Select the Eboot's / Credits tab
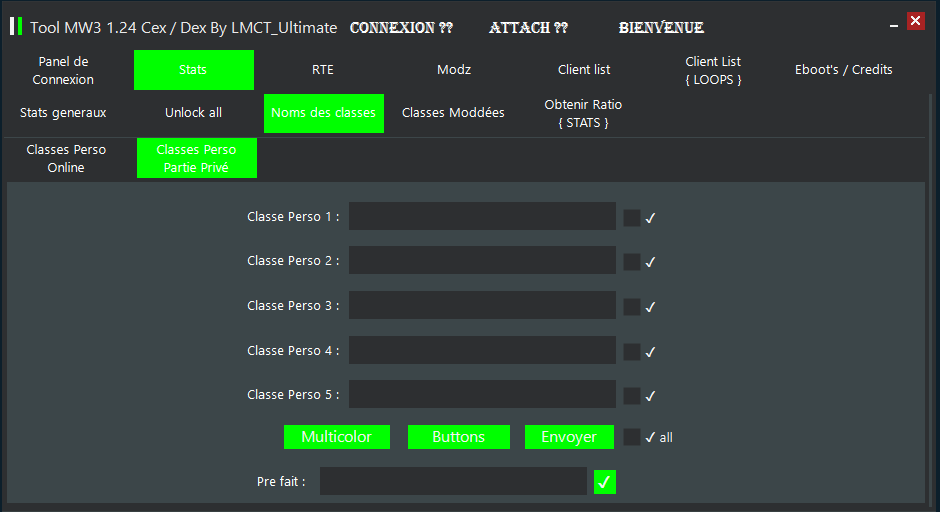The height and width of the screenshot is (512, 940). click(x=843, y=70)
